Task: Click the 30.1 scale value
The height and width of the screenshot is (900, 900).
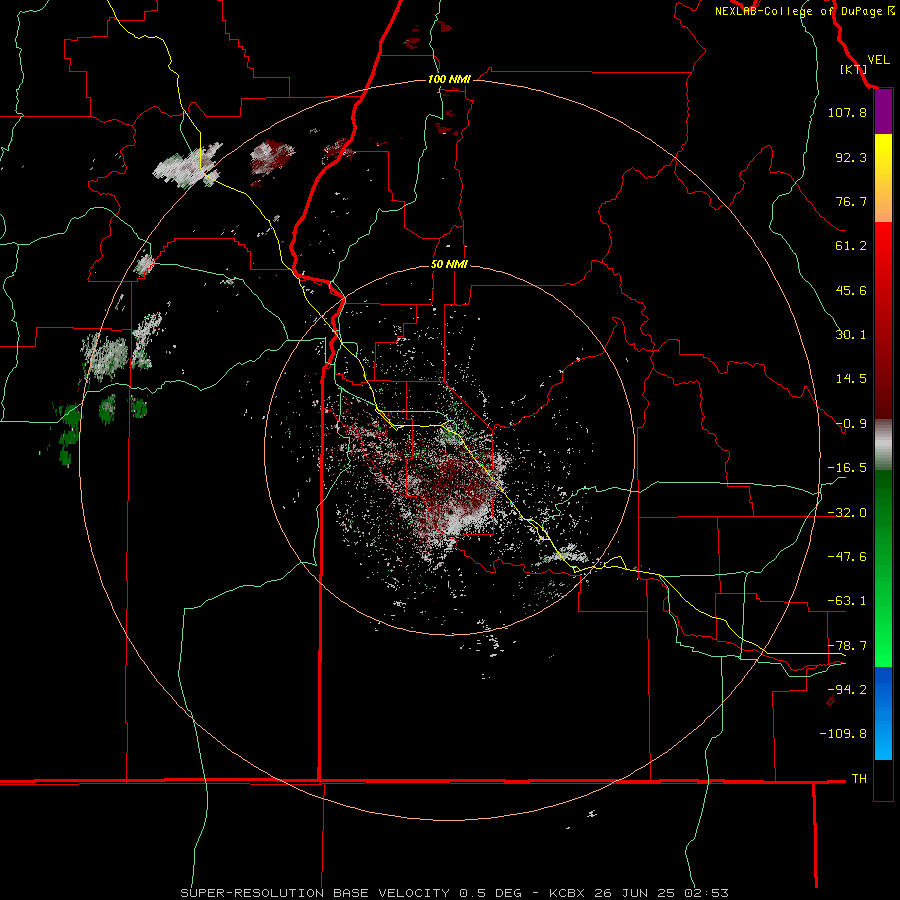Action: point(851,335)
